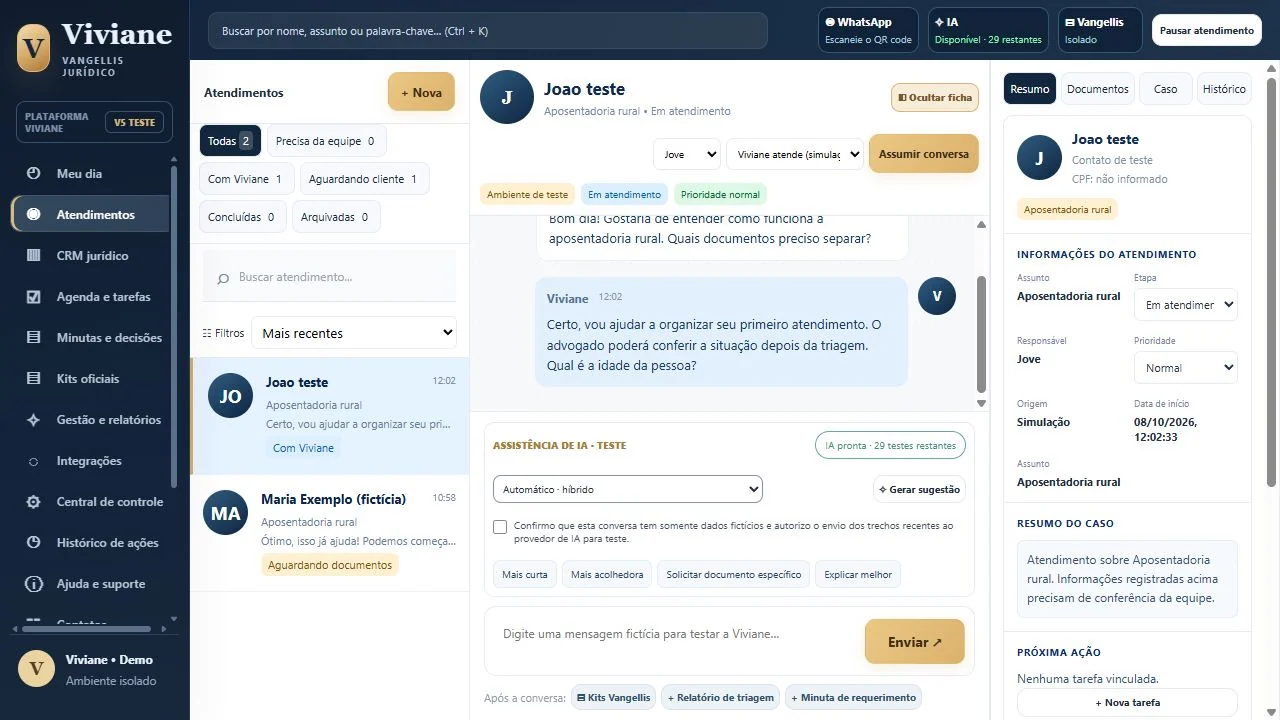Focus the global search field
Image resolution: width=1280 pixels, height=720 pixels.
pos(488,31)
